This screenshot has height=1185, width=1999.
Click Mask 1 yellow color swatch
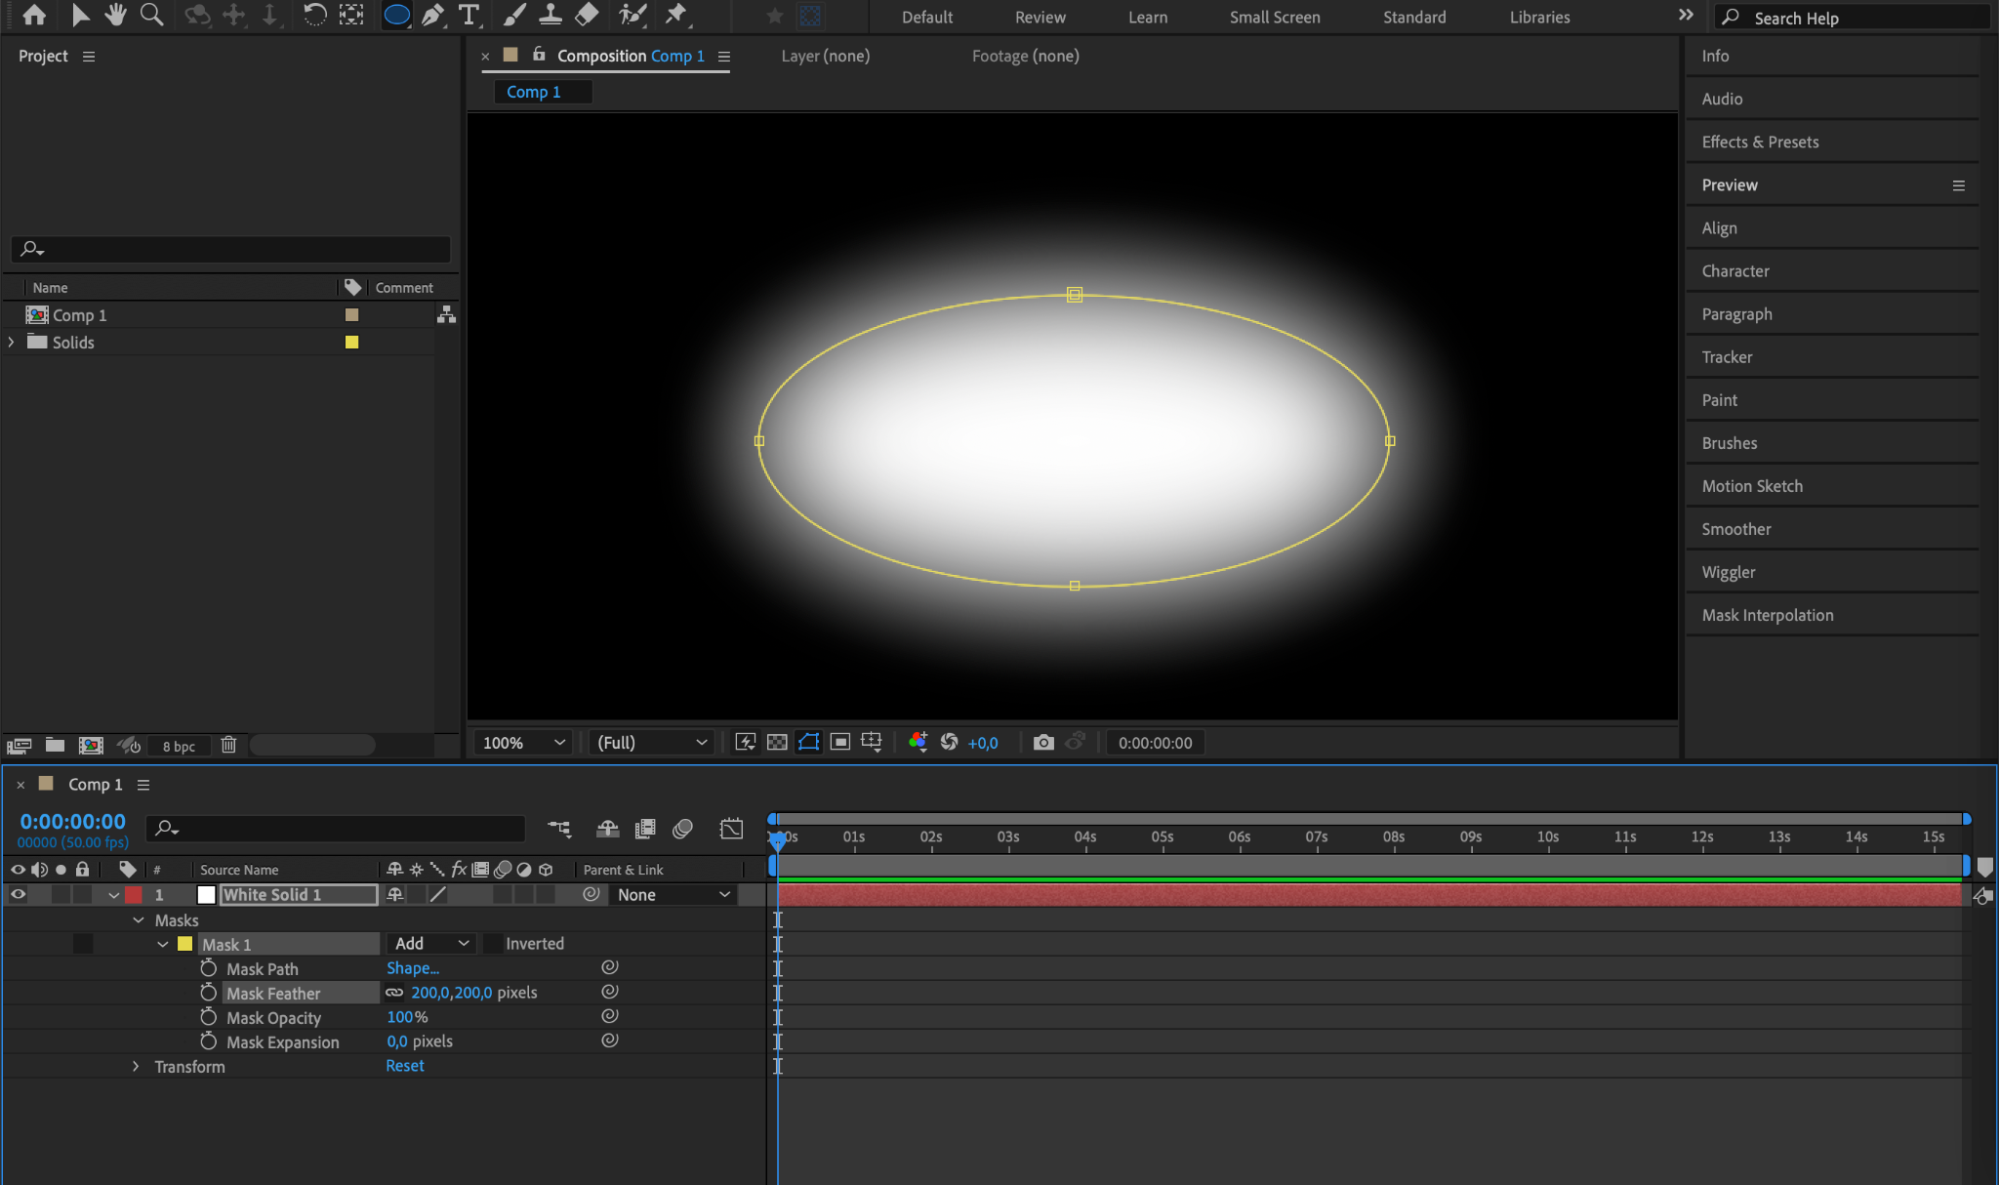[185, 943]
